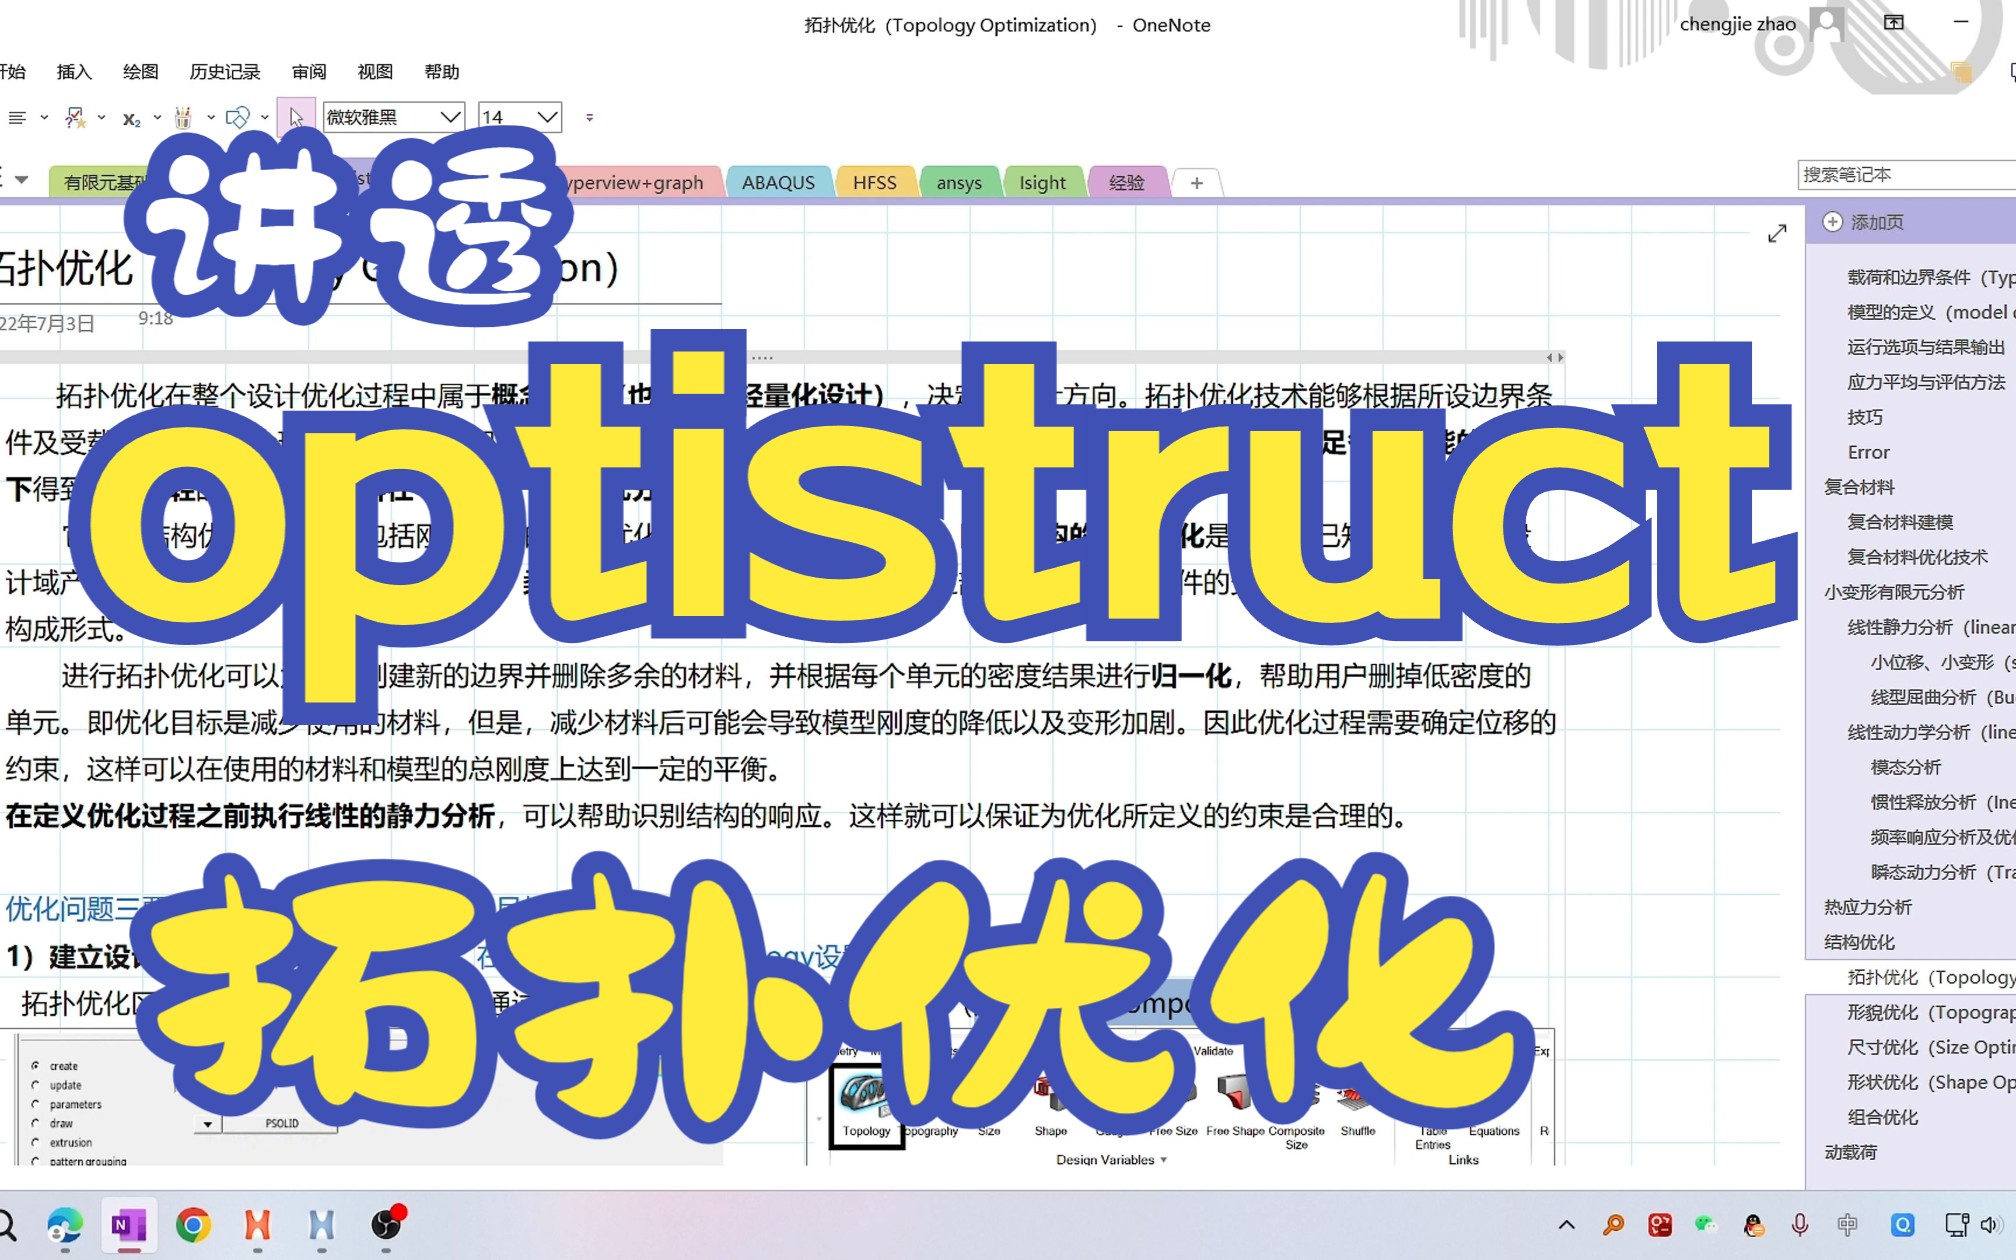
Task: Select the extrusion radio button
Action: coord(36,1142)
